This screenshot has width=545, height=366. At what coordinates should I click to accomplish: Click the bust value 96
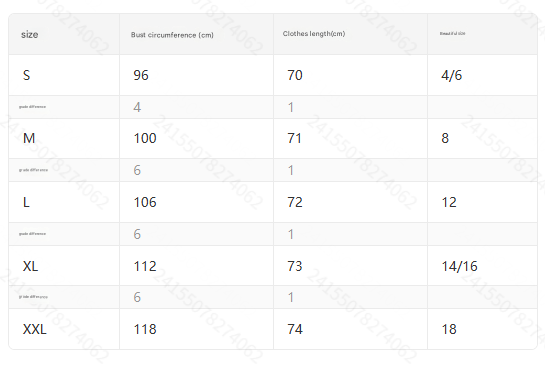(x=141, y=75)
